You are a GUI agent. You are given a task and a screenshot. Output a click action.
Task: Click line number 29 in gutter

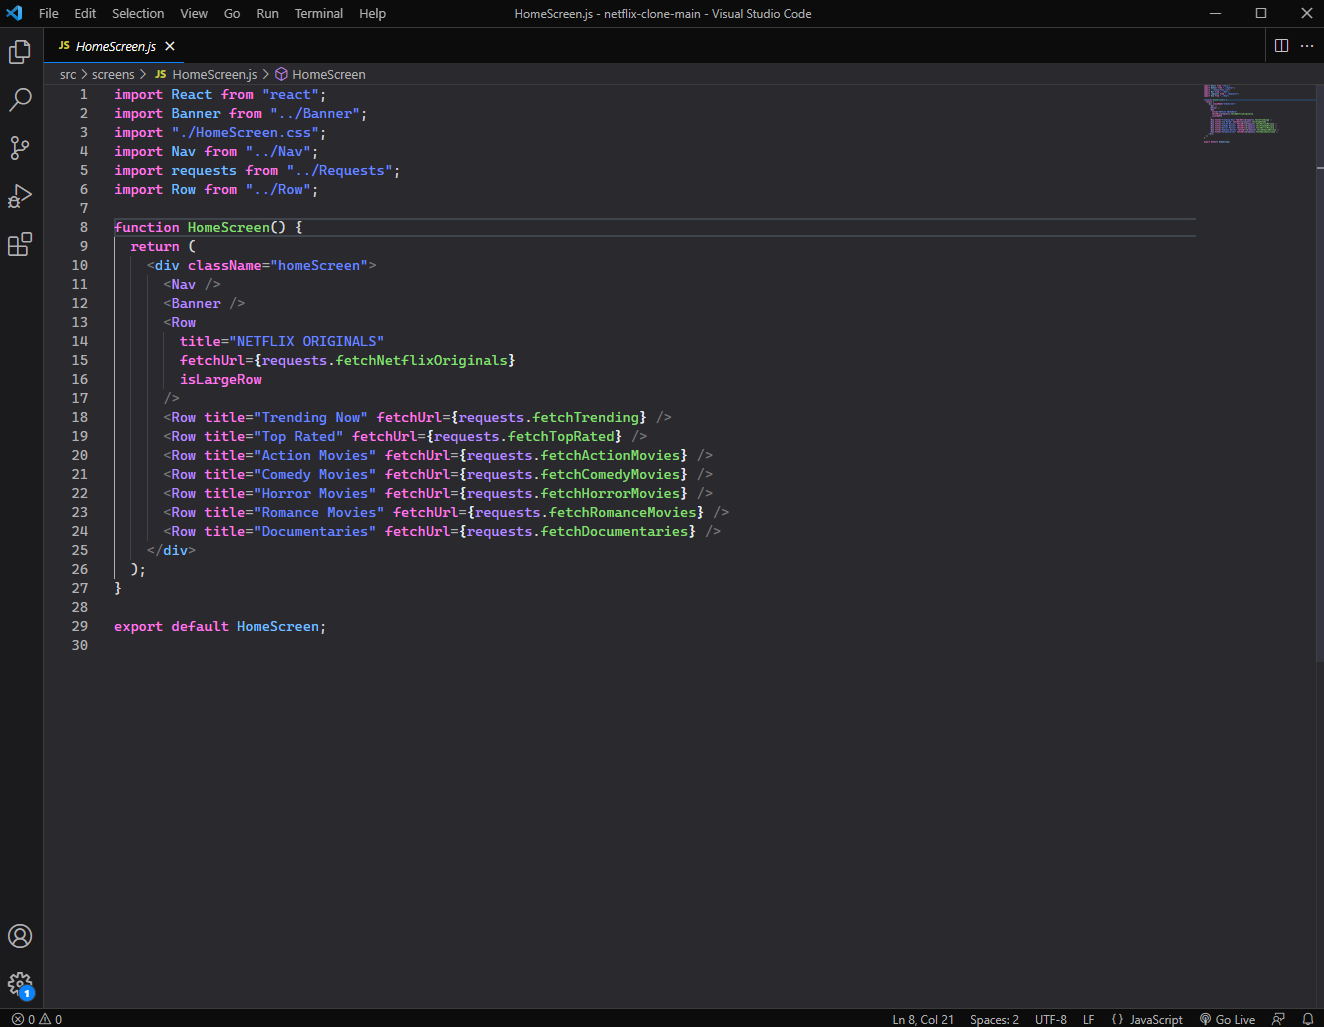pos(80,626)
